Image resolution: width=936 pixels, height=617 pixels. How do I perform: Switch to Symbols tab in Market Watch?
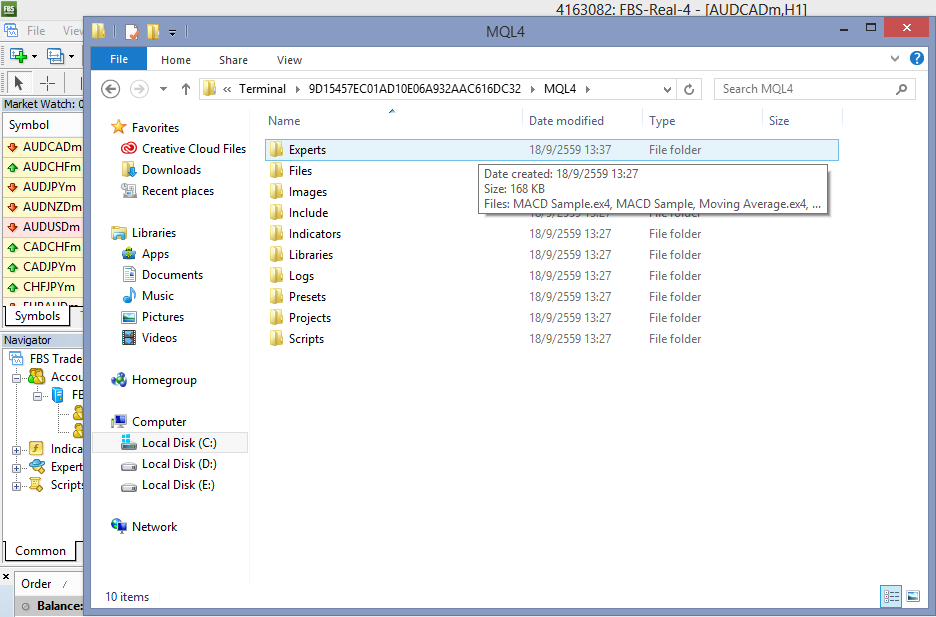tap(37, 316)
